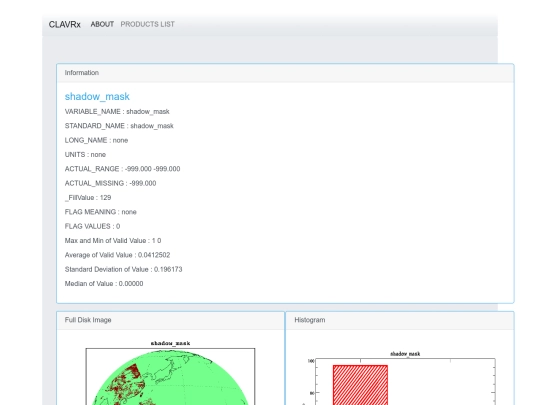This screenshot has height=405, width=540.
Task: Open the shadow_mask full disk globe image
Action: (170, 373)
